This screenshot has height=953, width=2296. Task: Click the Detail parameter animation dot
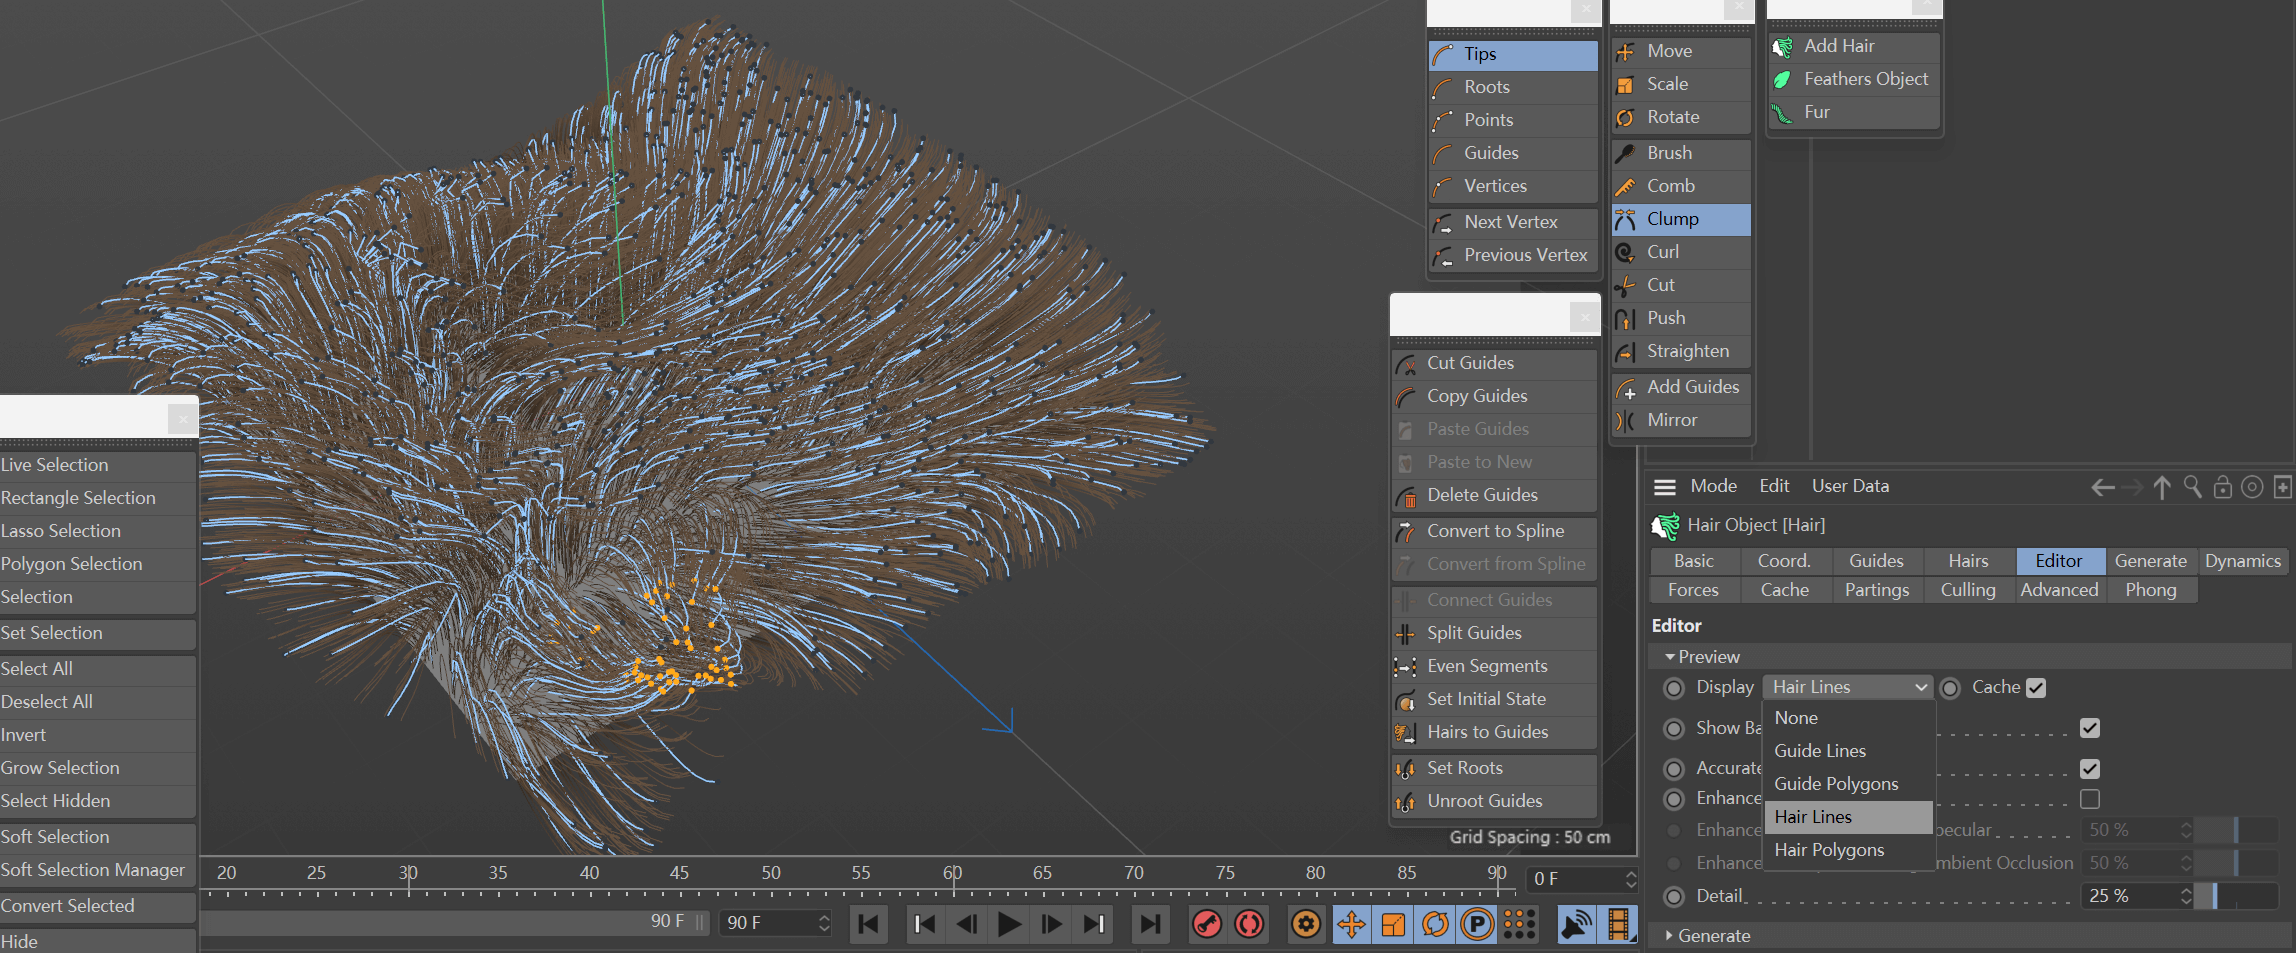1674,897
